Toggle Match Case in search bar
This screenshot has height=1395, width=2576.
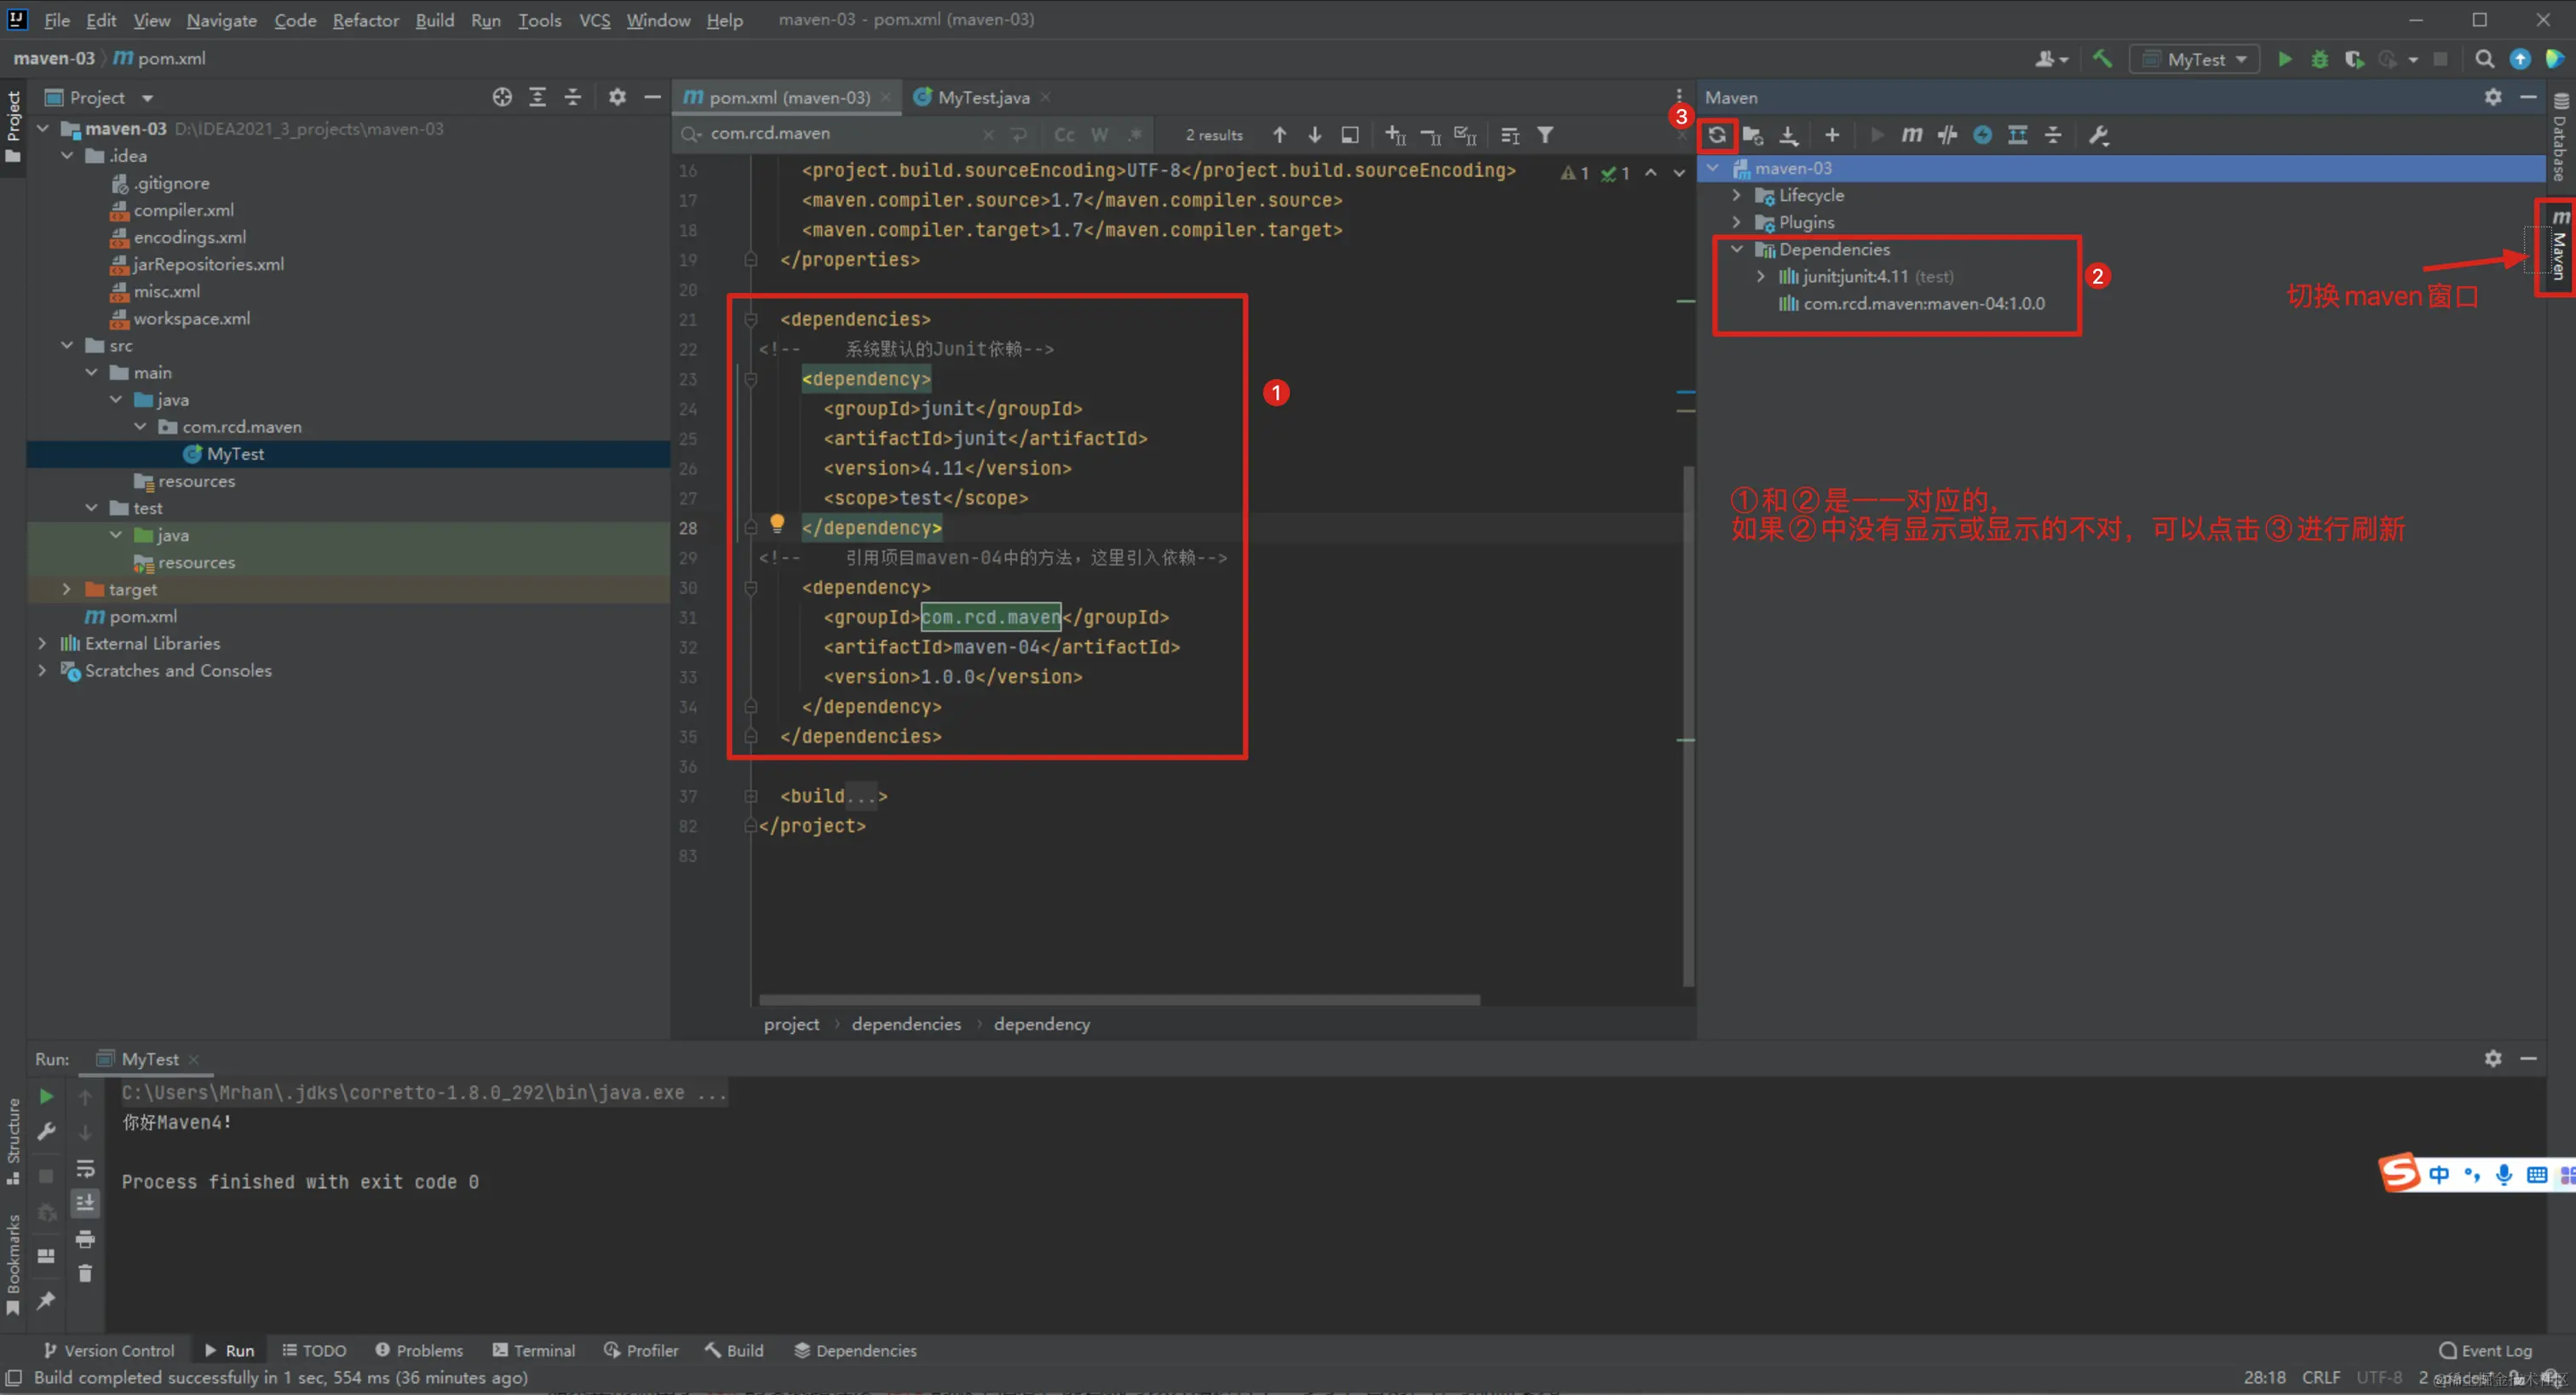(x=1064, y=135)
